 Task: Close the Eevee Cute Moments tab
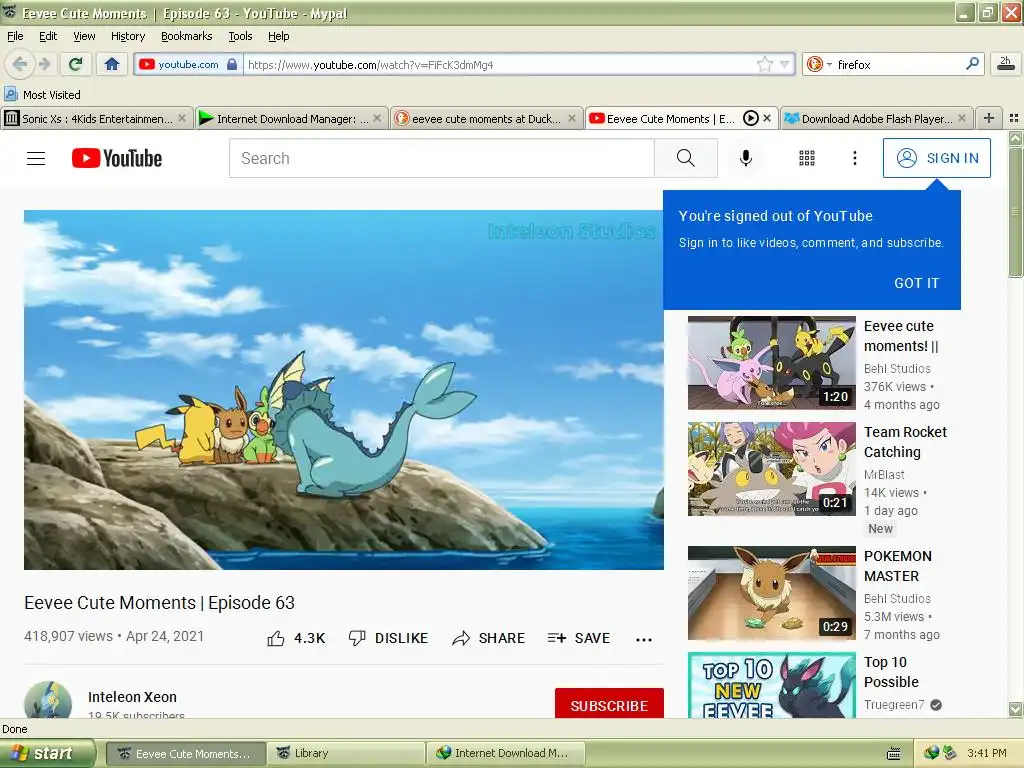[x=767, y=118]
